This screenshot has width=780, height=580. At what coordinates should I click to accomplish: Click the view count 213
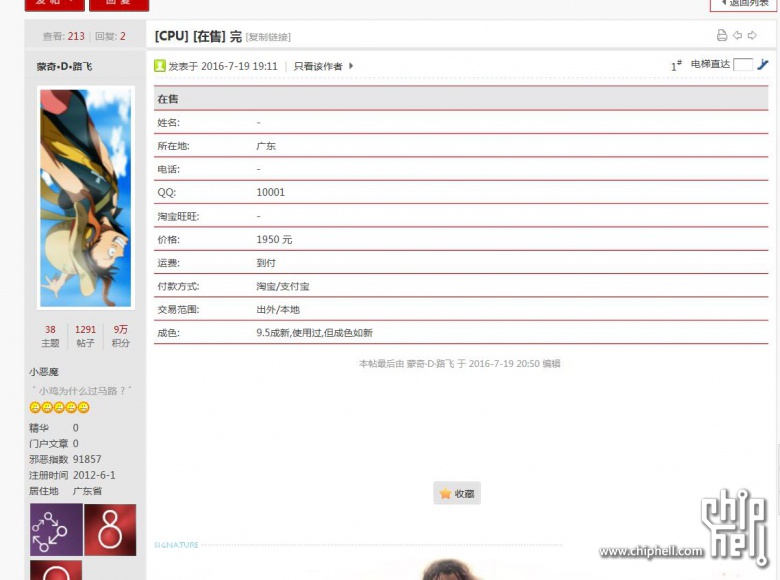[x=76, y=36]
